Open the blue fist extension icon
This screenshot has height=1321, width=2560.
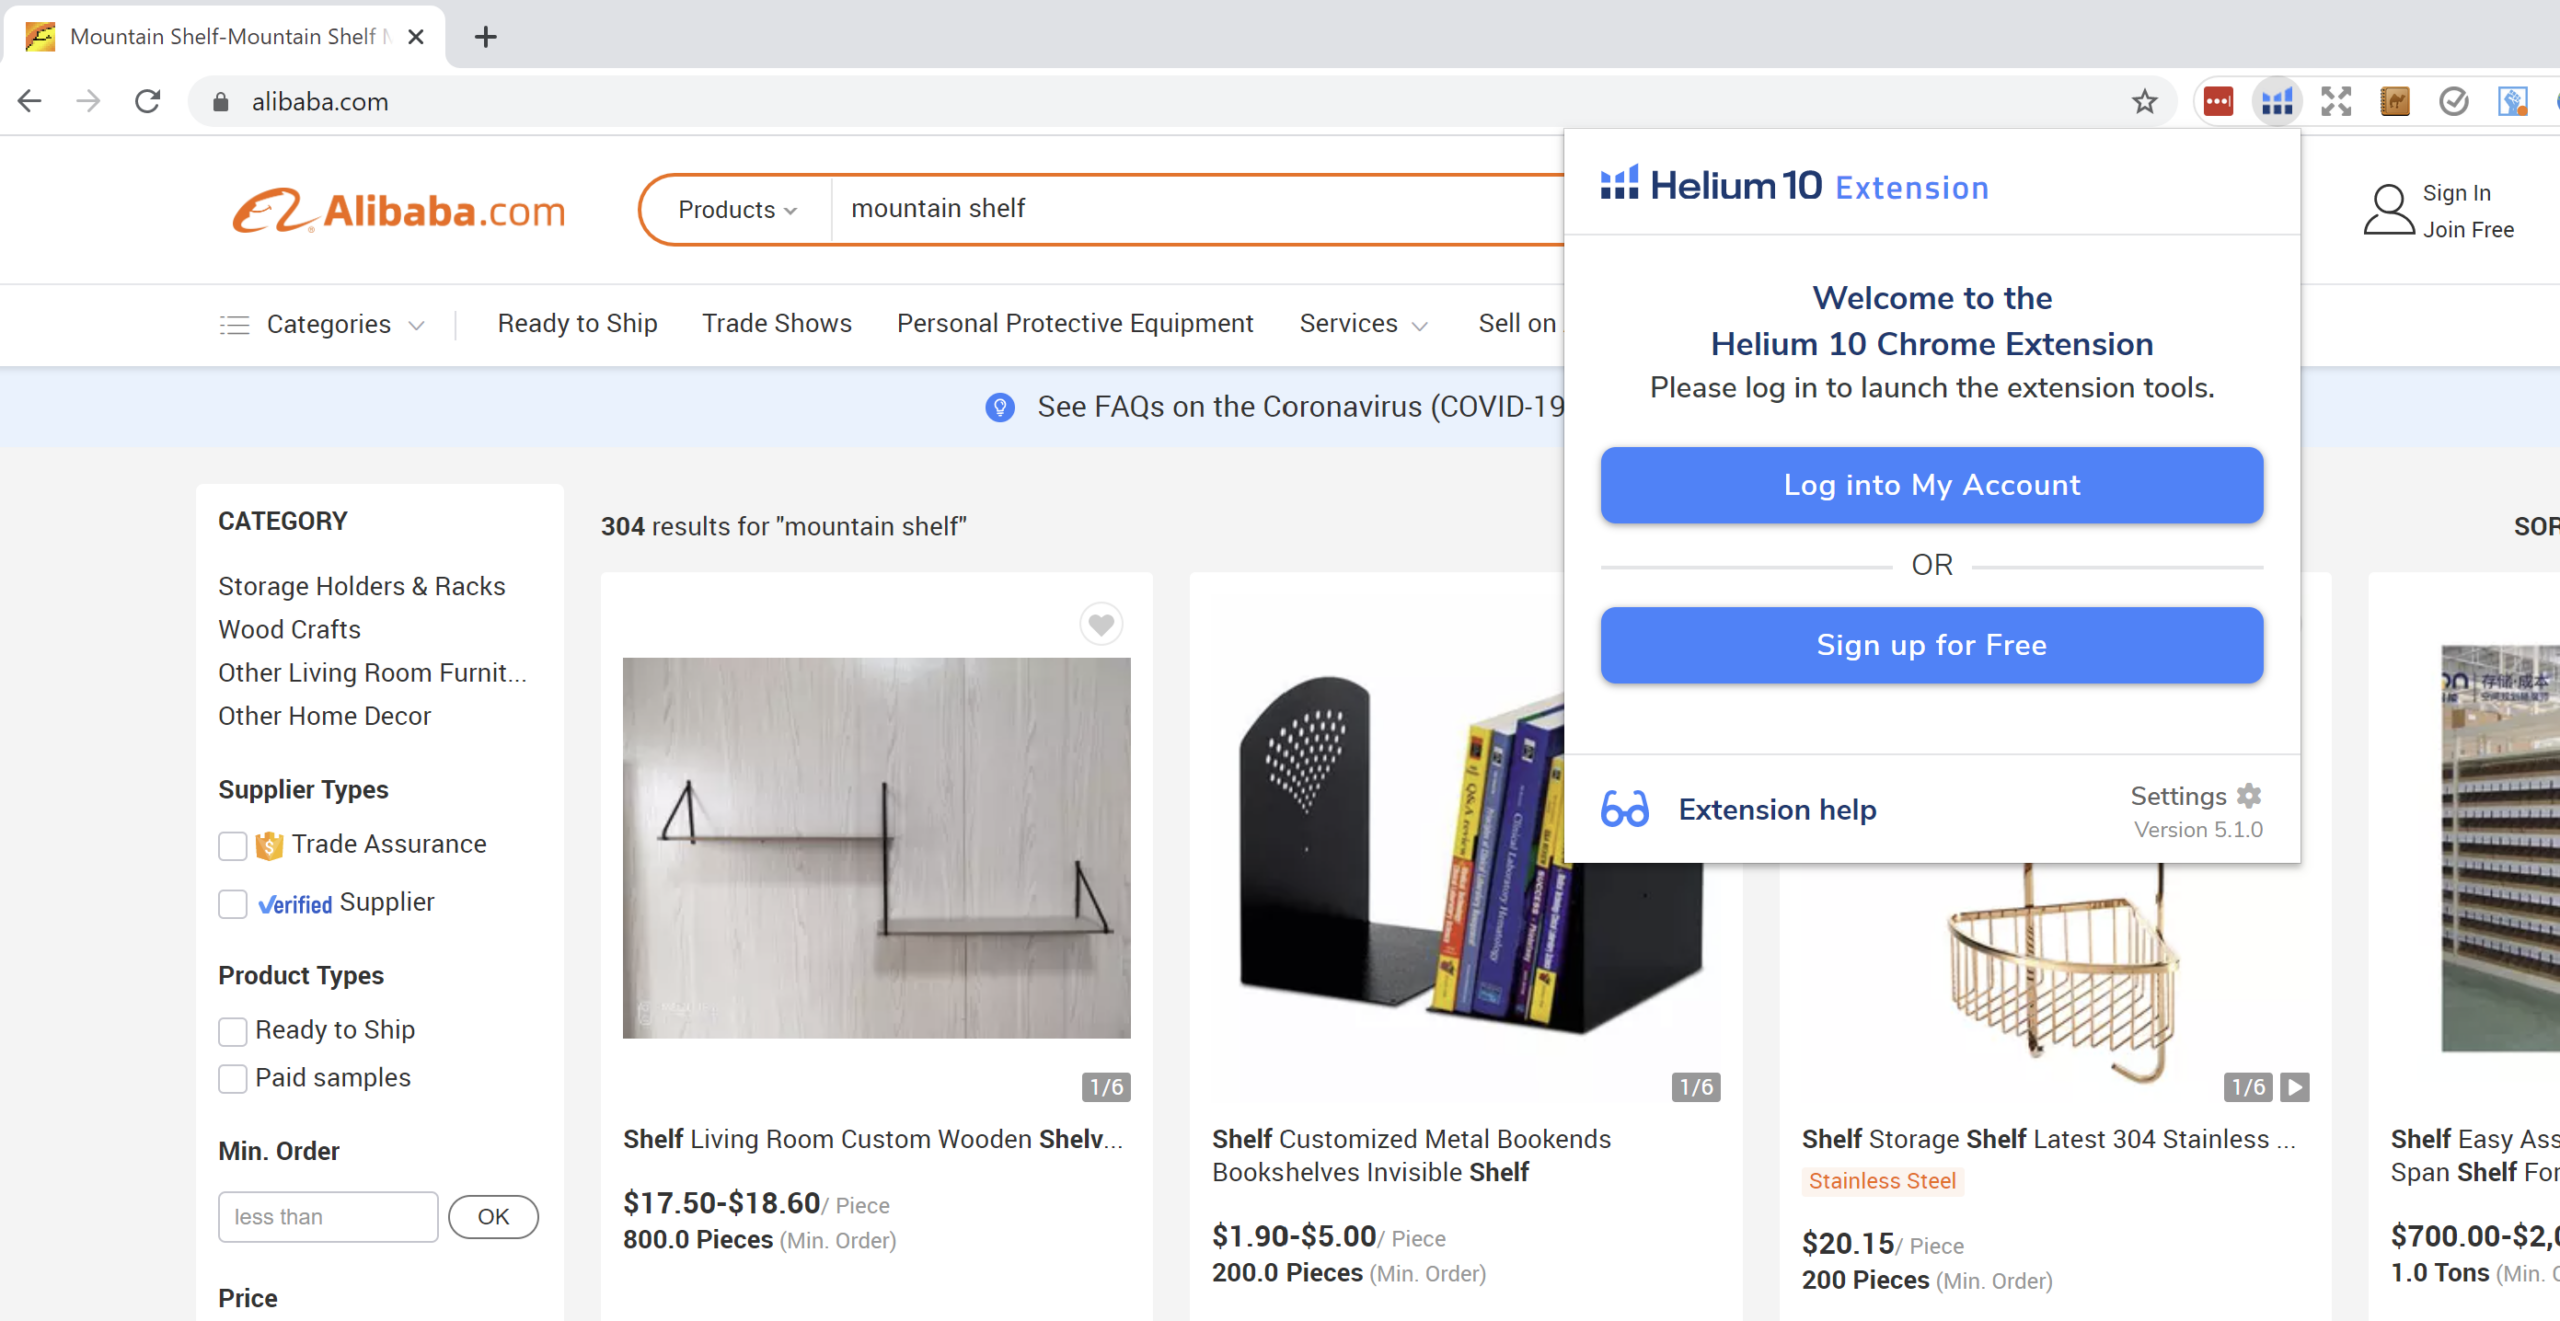click(2515, 100)
